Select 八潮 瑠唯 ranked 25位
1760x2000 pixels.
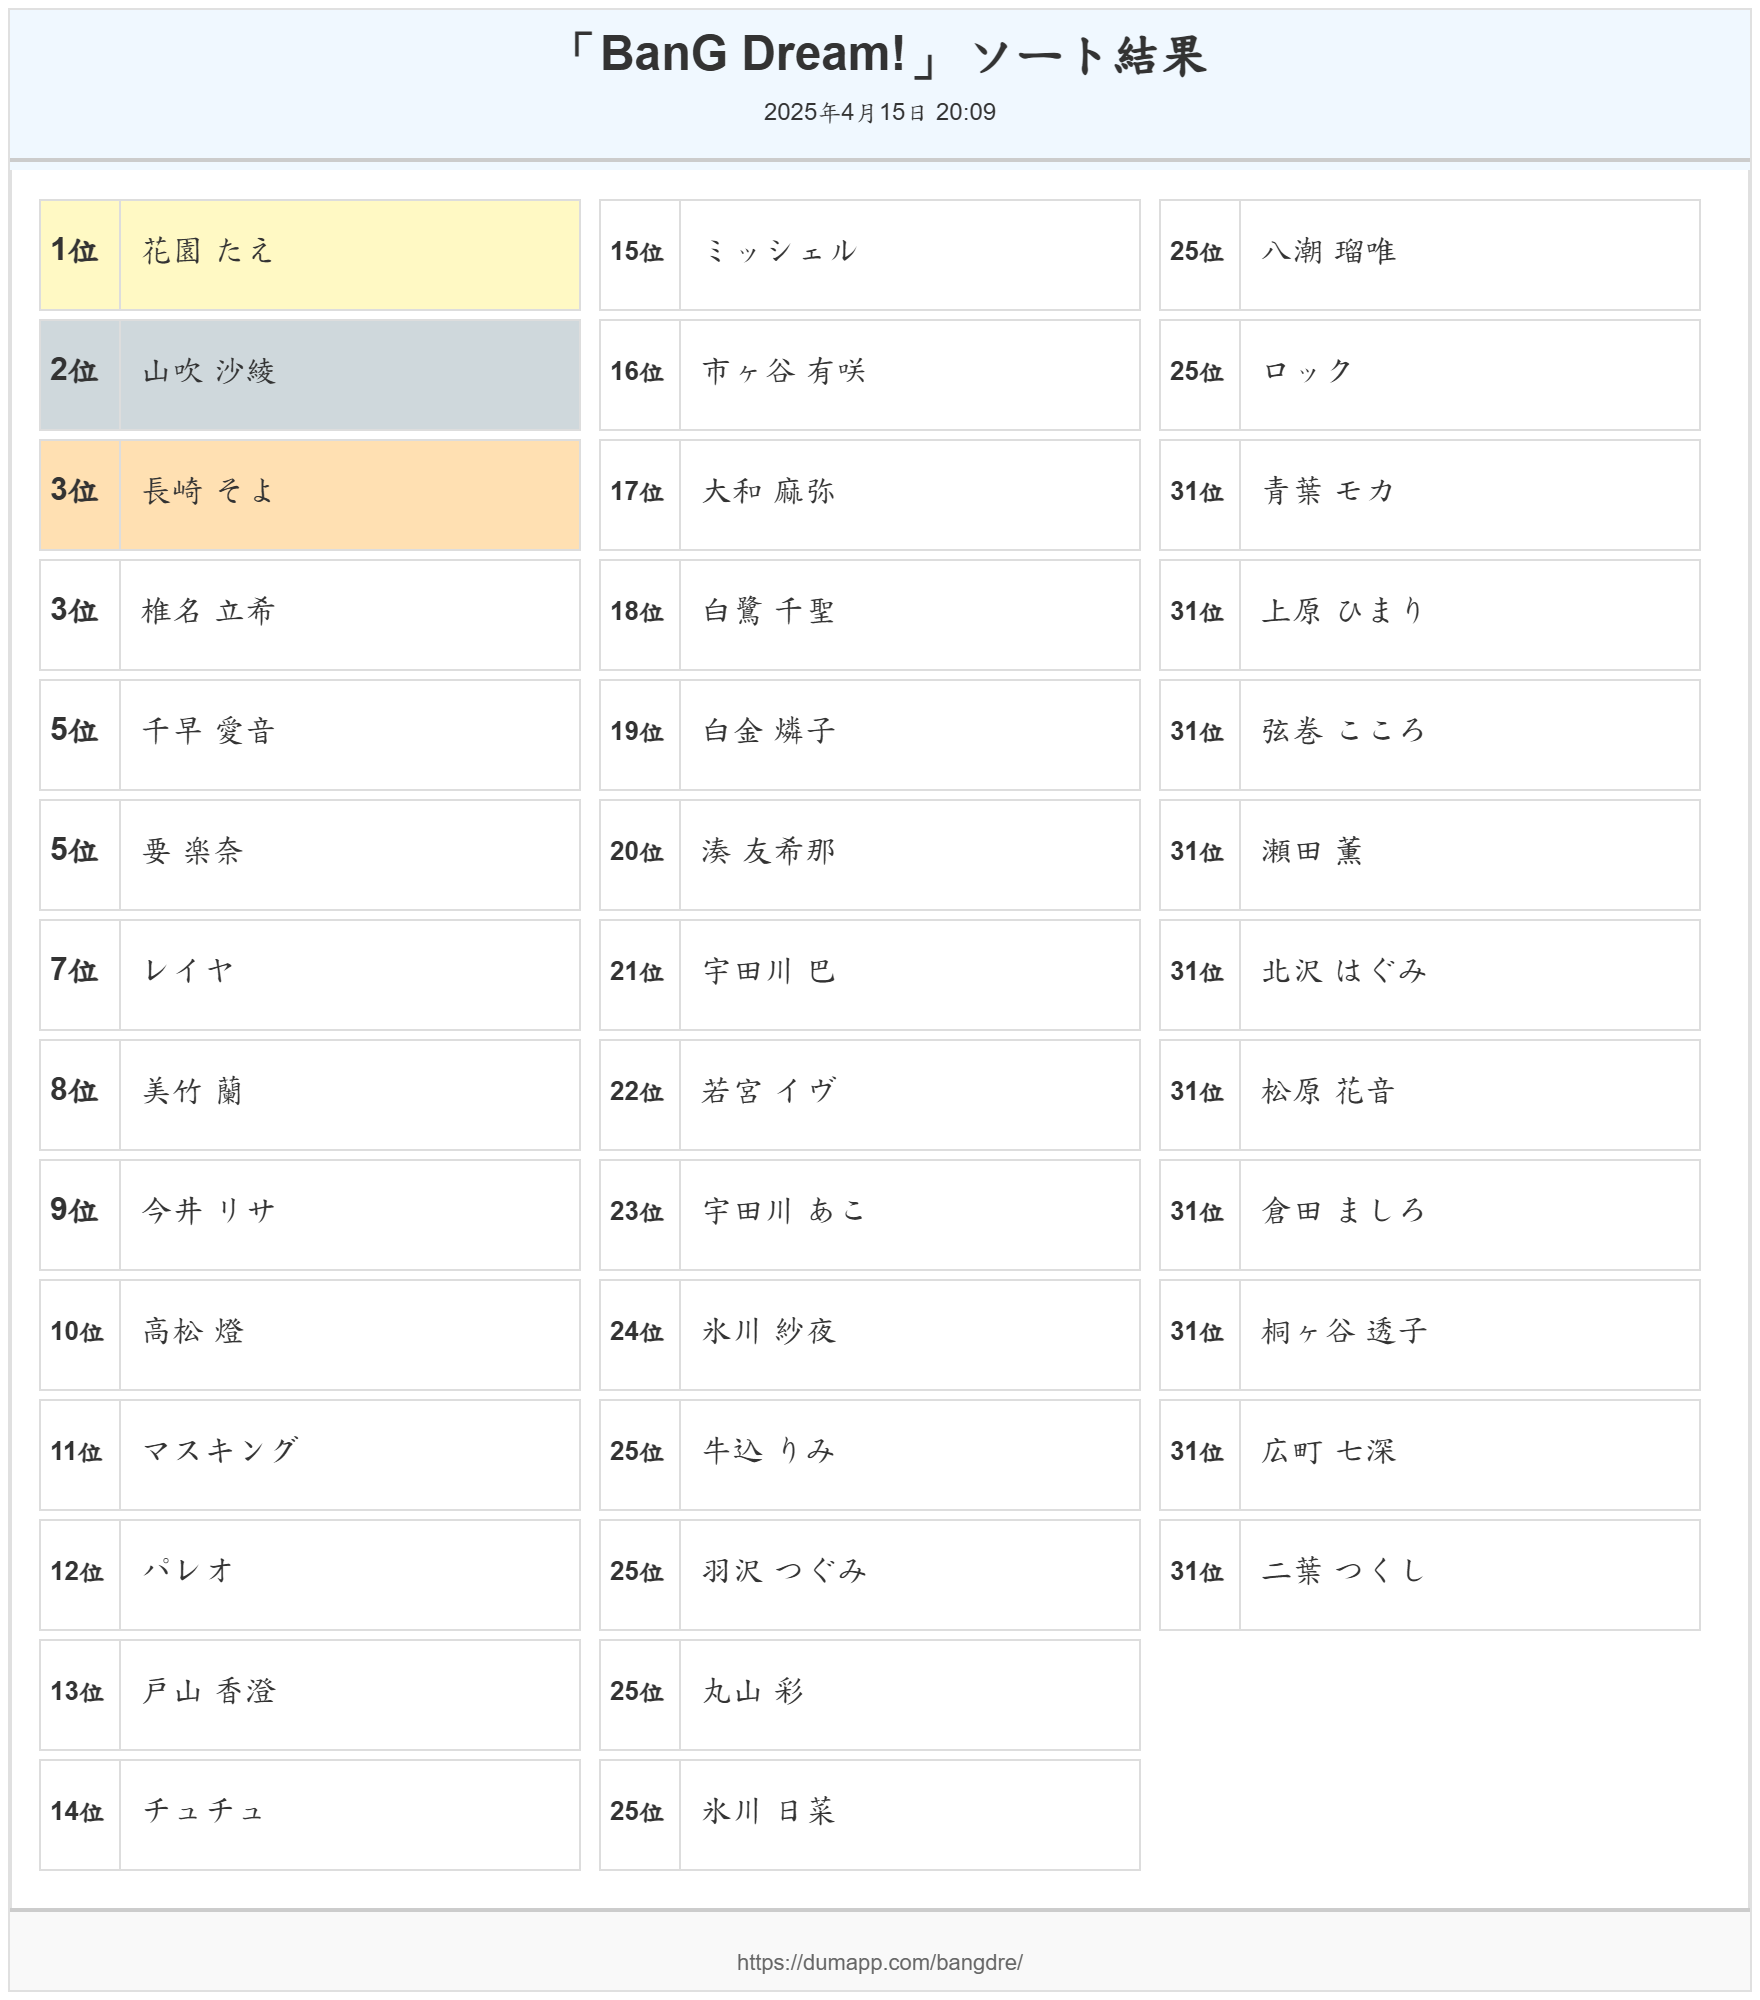pyautogui.click(x=1328, y=251)
